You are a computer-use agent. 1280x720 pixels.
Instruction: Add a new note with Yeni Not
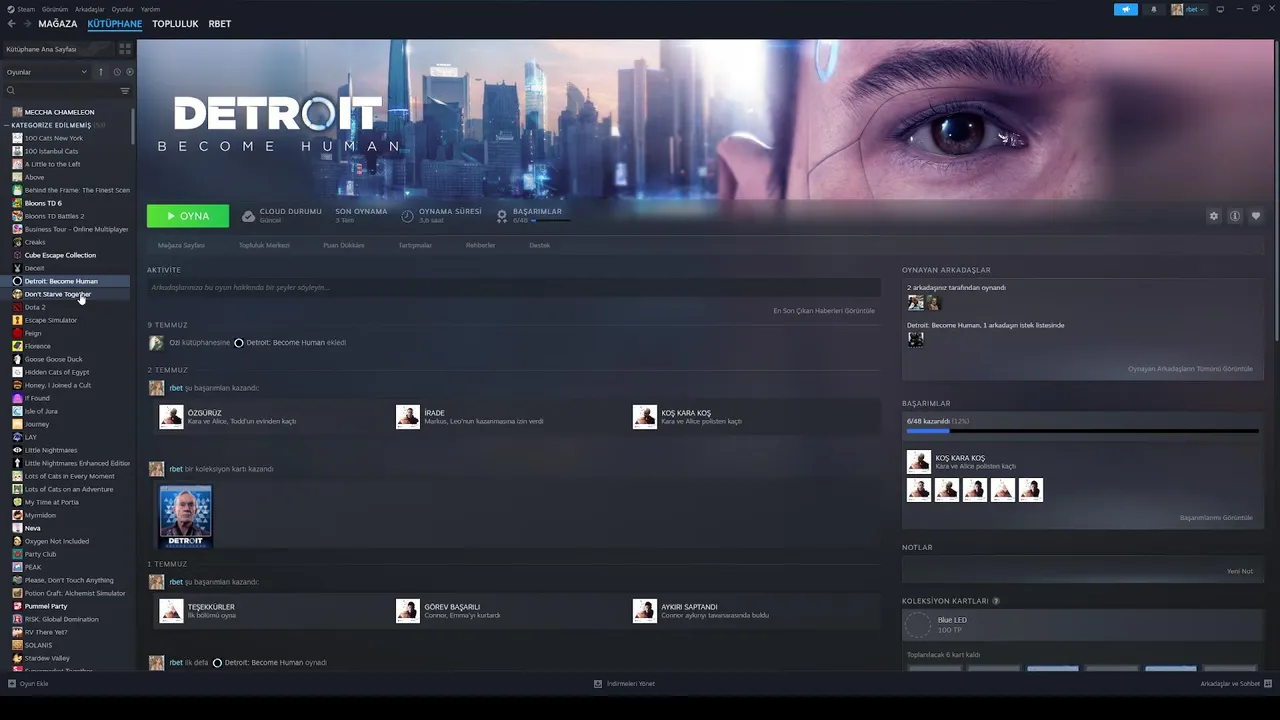click(x=1240, y=571)
